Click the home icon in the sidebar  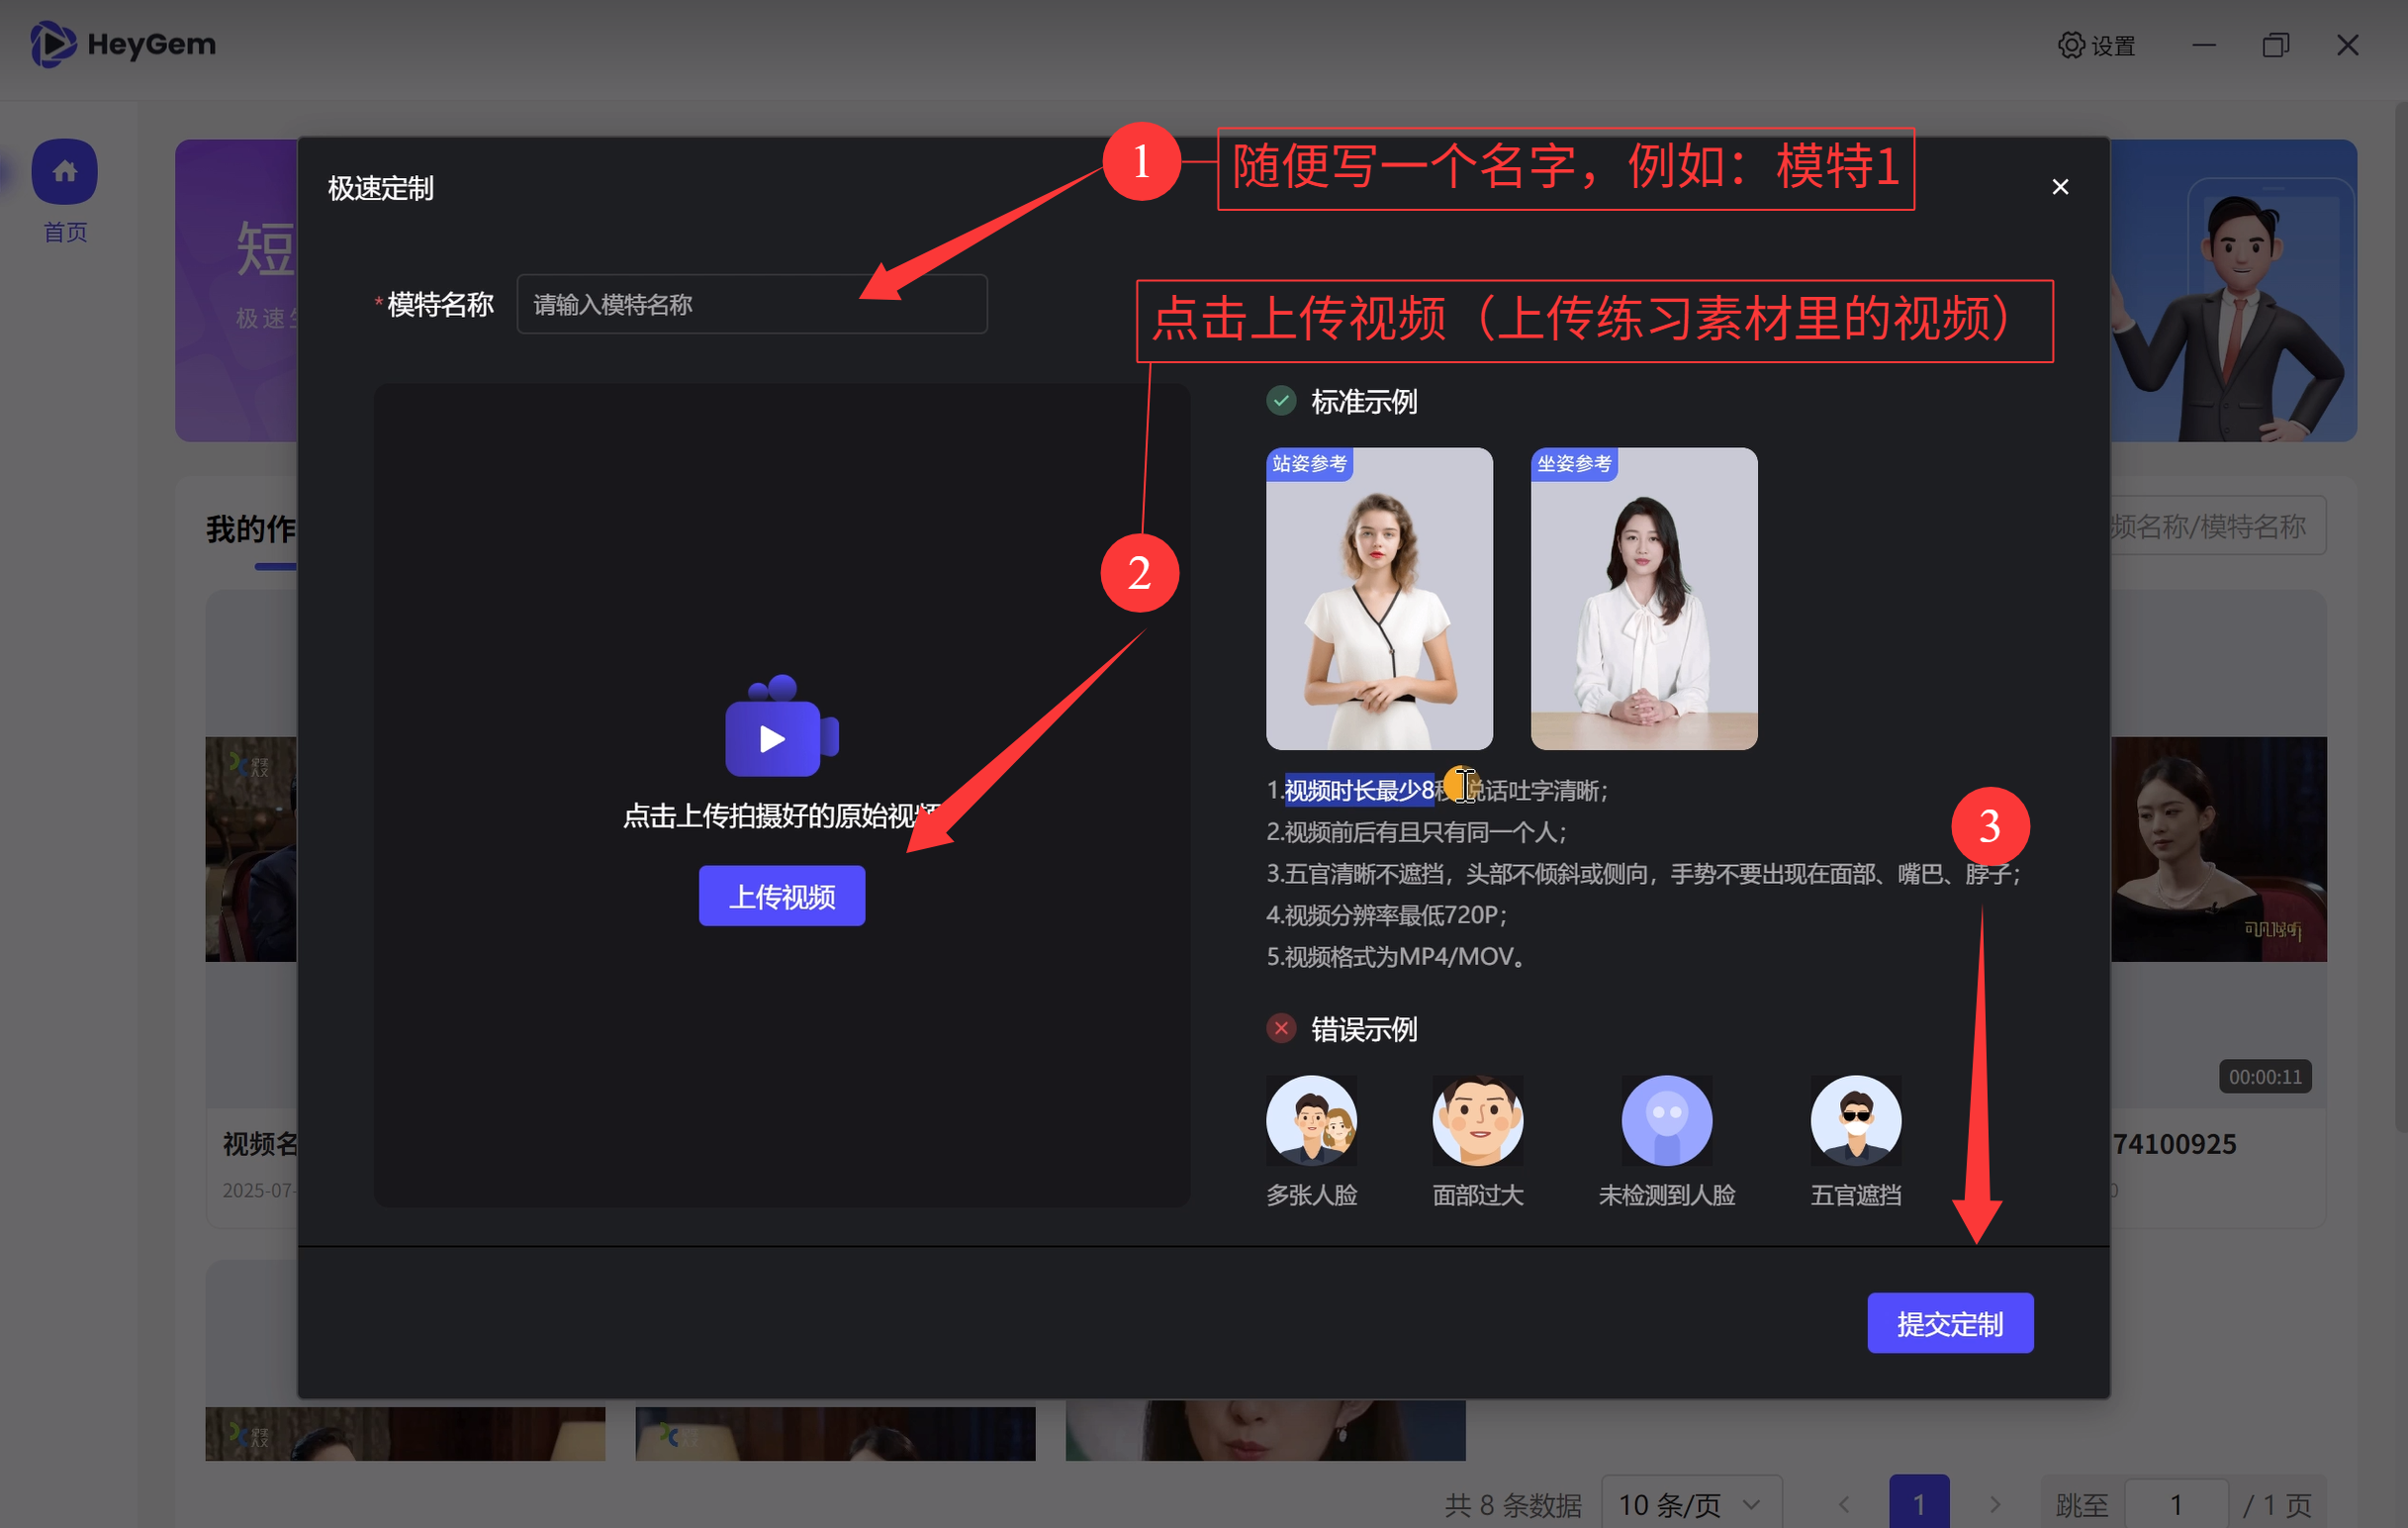64,172
